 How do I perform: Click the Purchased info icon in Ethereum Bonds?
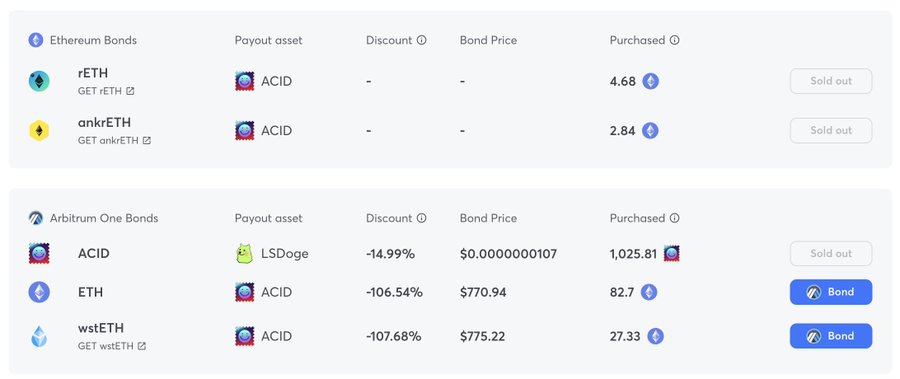tap(675, 40)
